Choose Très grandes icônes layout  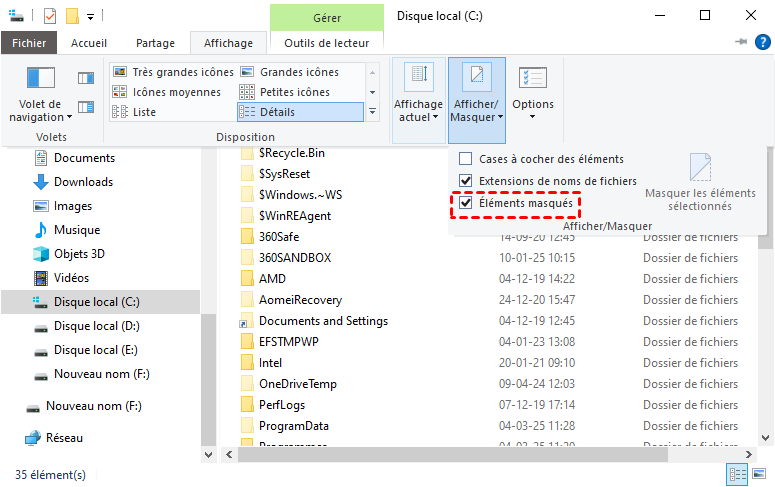point(173,72)
